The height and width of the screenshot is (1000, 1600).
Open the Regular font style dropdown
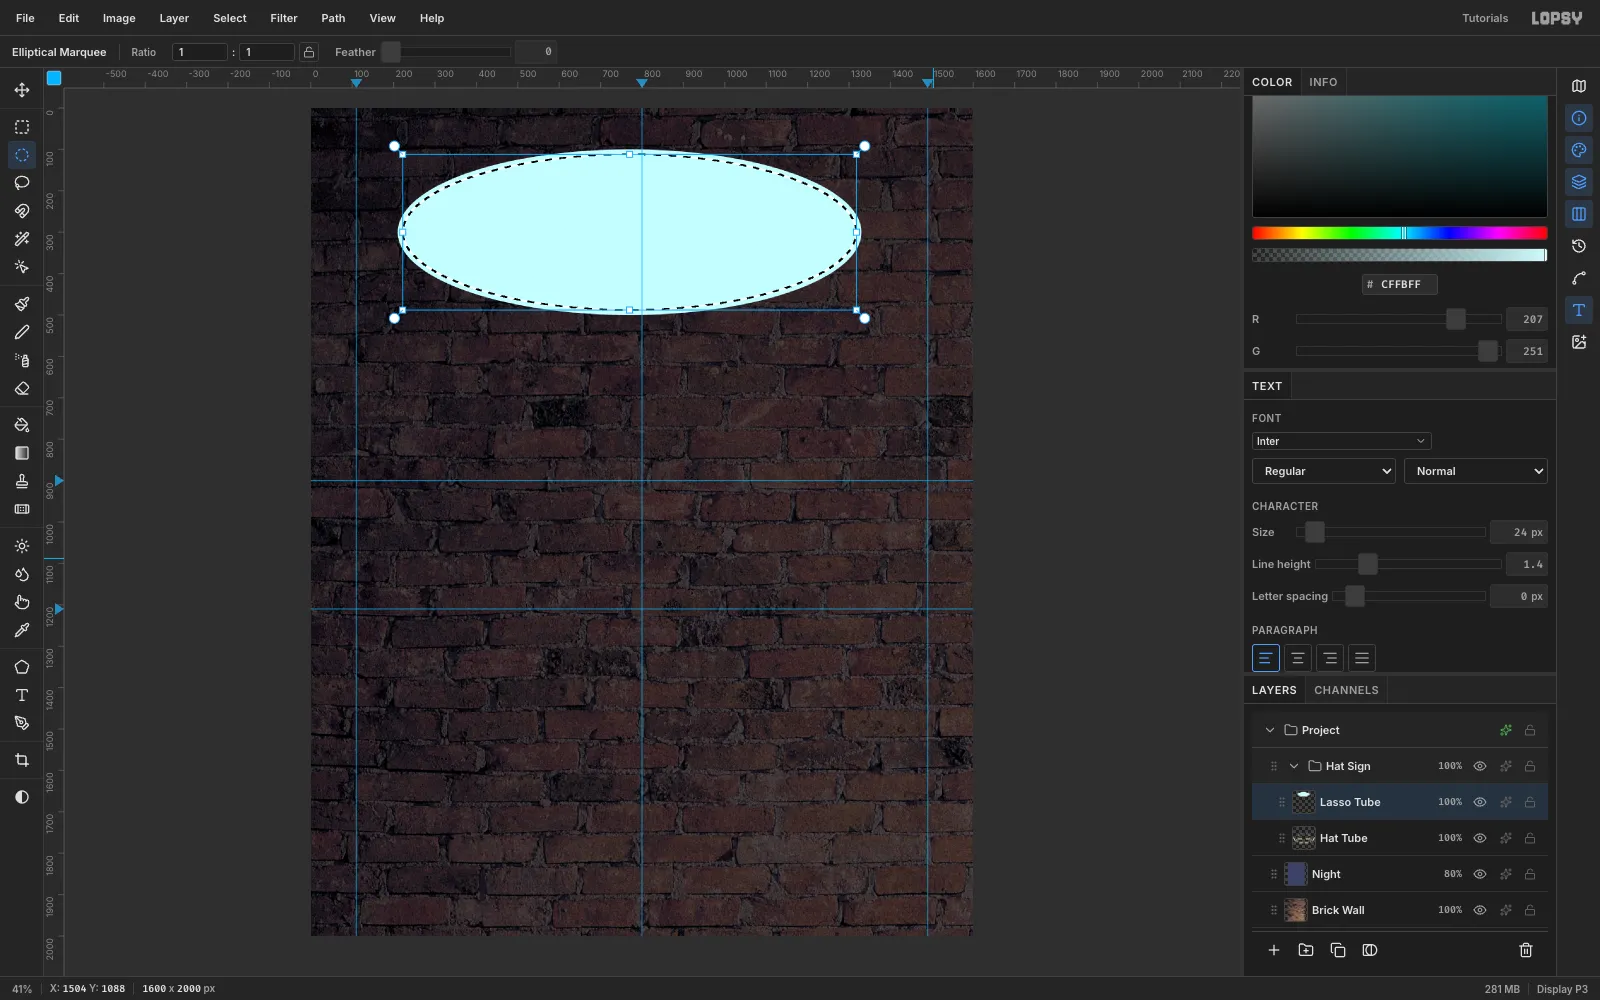[x=1324, y=471]
